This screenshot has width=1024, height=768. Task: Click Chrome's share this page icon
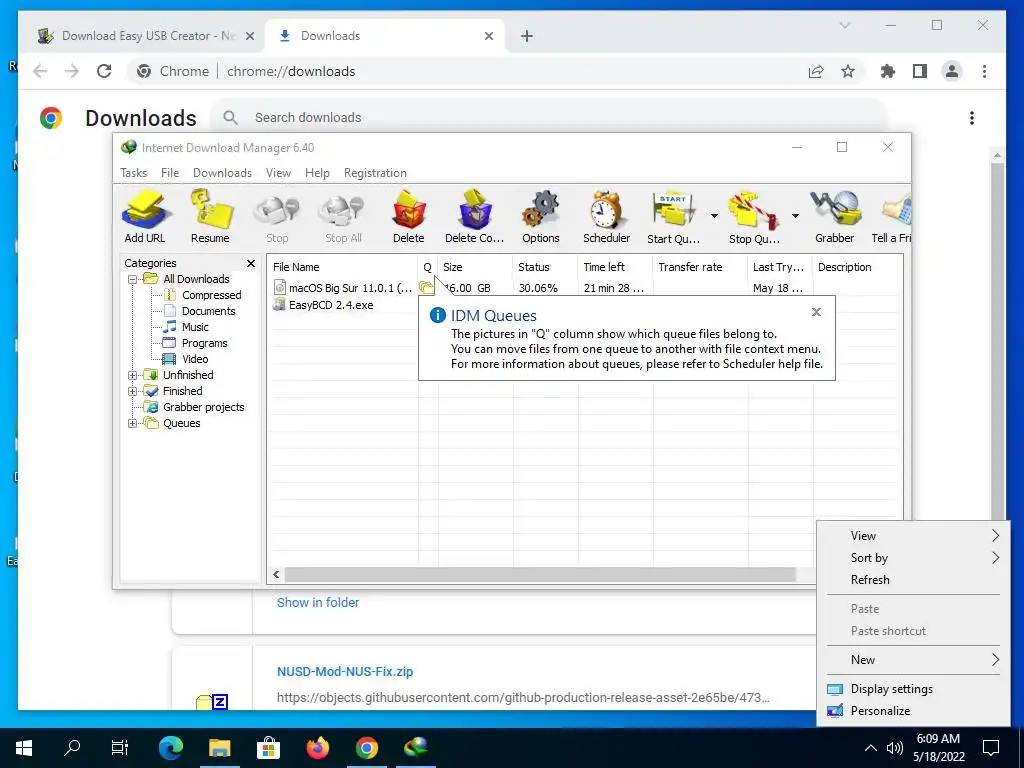coord(816,71)
